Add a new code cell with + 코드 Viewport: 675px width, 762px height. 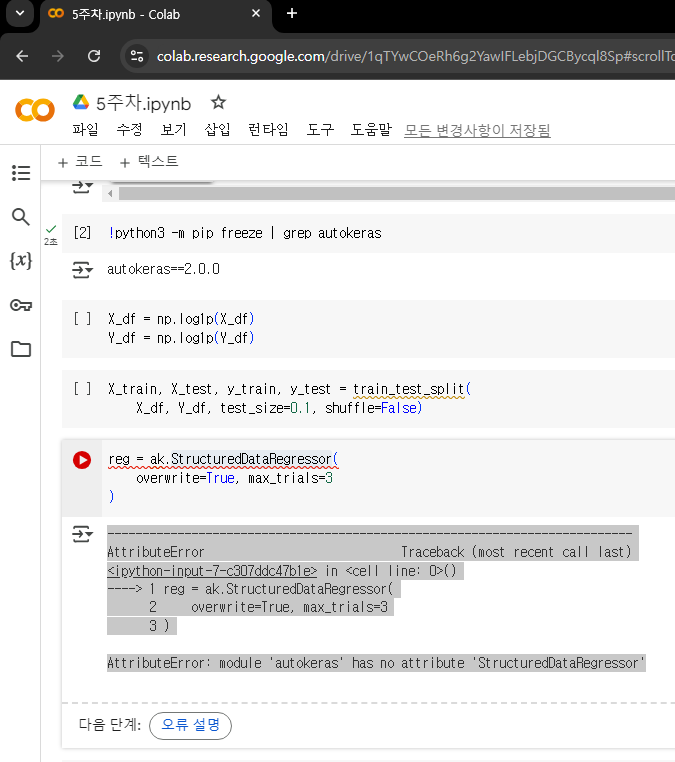(x=80, y=162)
